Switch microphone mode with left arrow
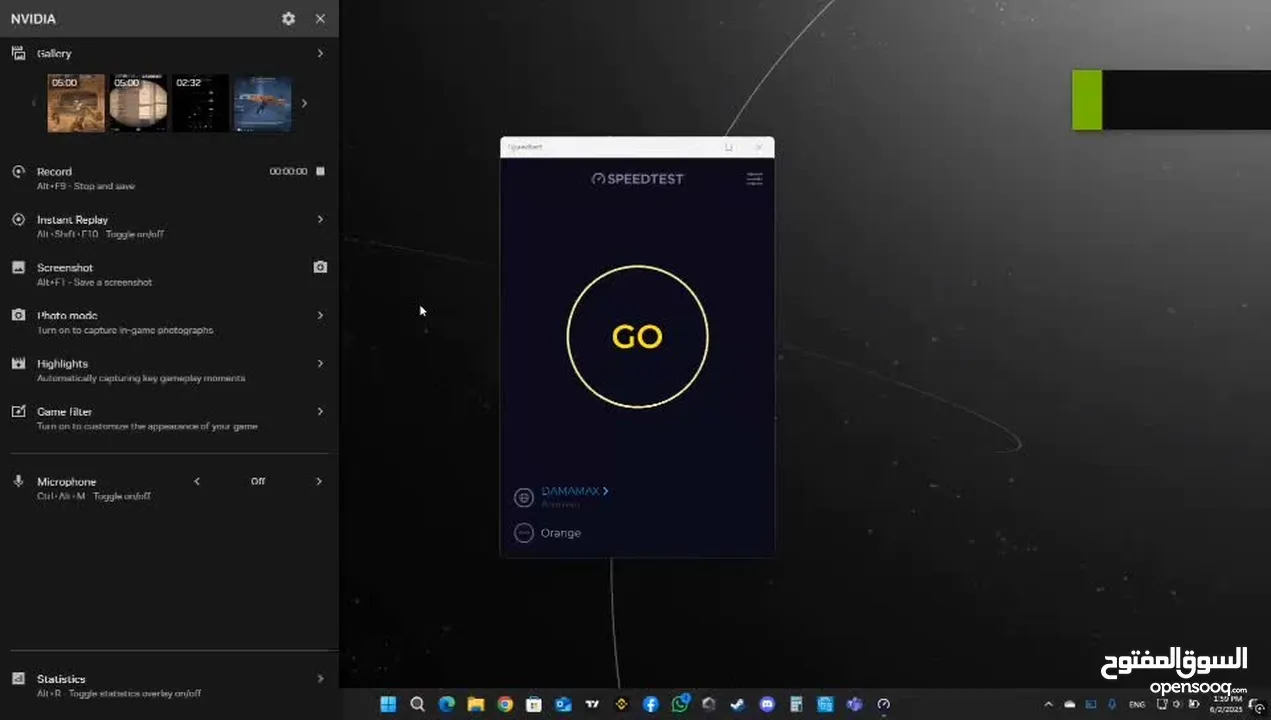Viewport: 1271px width, 720px height. [197, 481]
